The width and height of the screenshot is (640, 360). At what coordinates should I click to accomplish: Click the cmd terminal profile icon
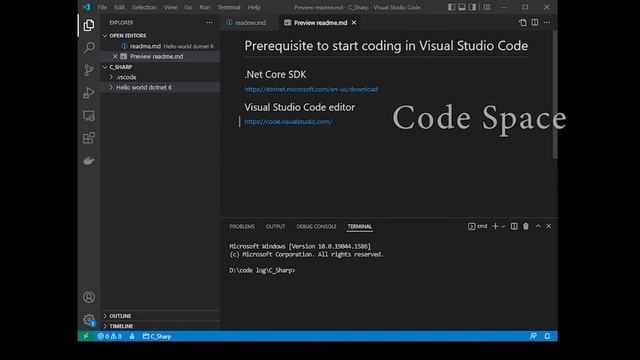click(477, 226)
